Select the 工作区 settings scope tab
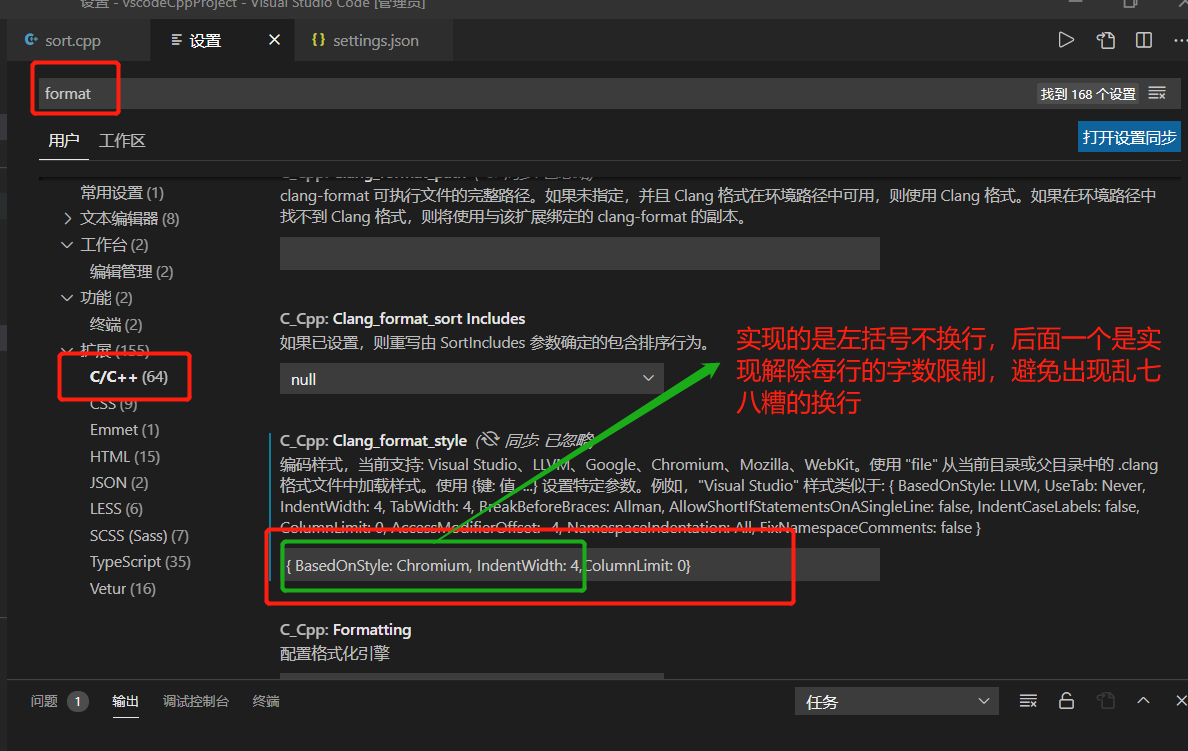This screenshot has height=751, width=1188. [x=122, y=140]
